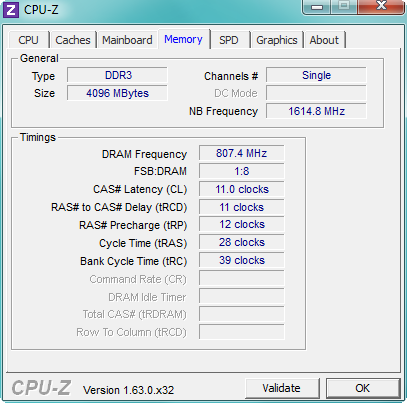This screenshot has height=403, width=407.
Task: Open the Graphics tab
Action: tap(277, 40)
